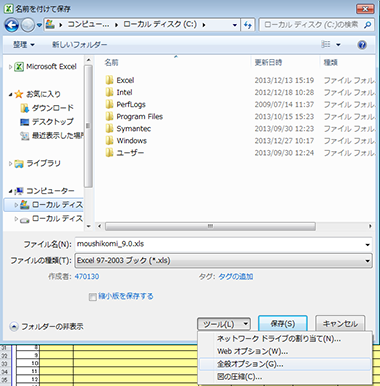
Task: Select the Program Files folder name
Action: (139, 116)
